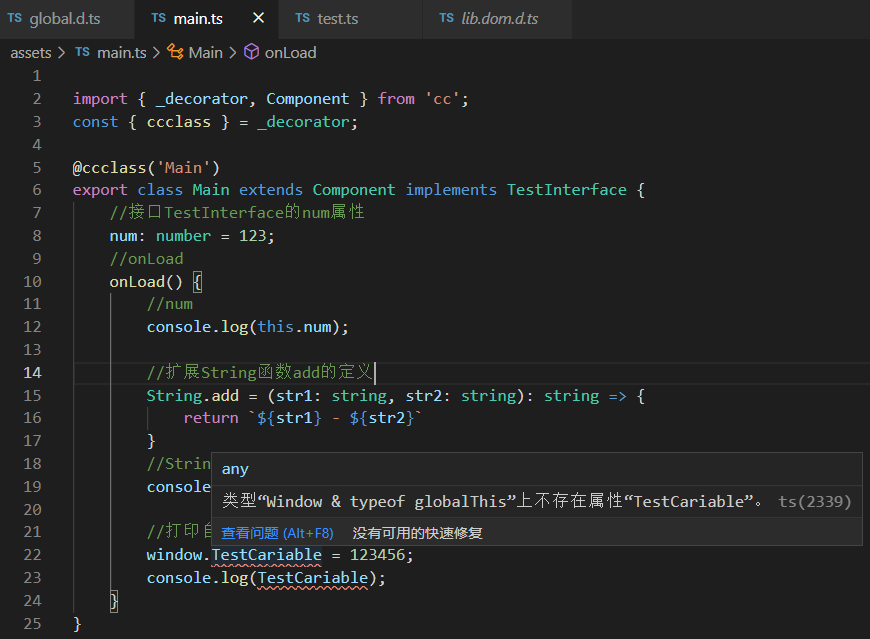Click line number 14 in the gutter

click(32, 373)
